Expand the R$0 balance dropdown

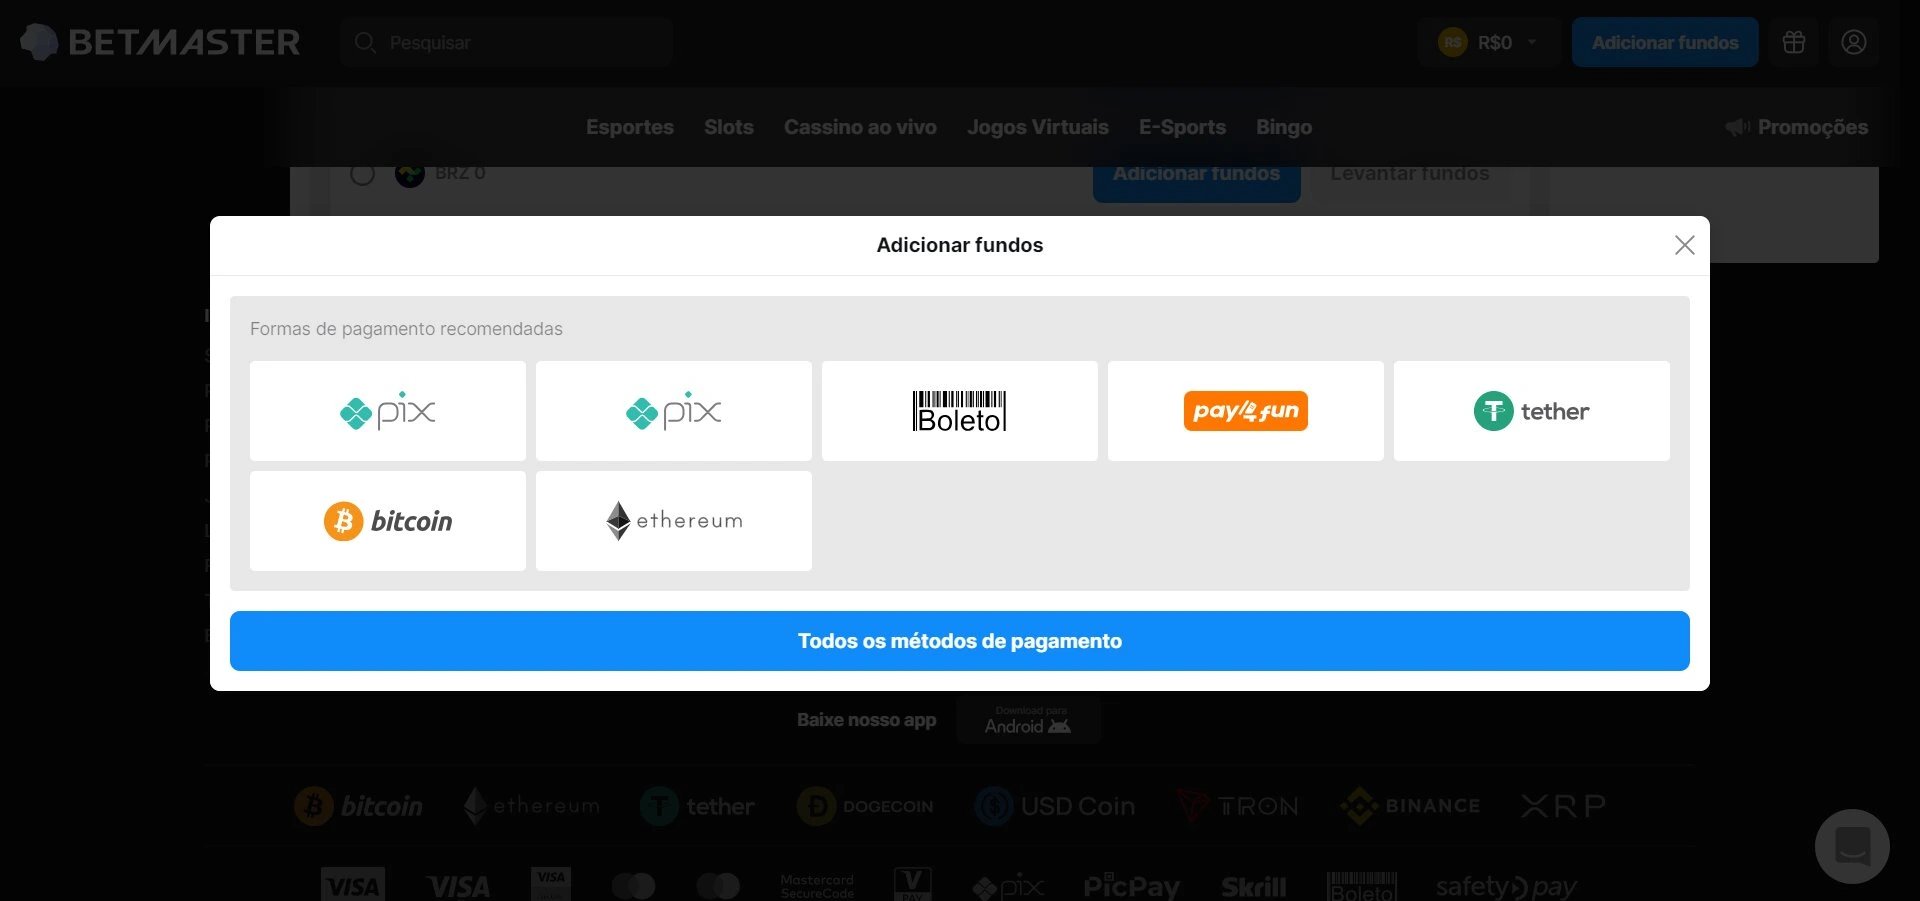[1489, 42]
